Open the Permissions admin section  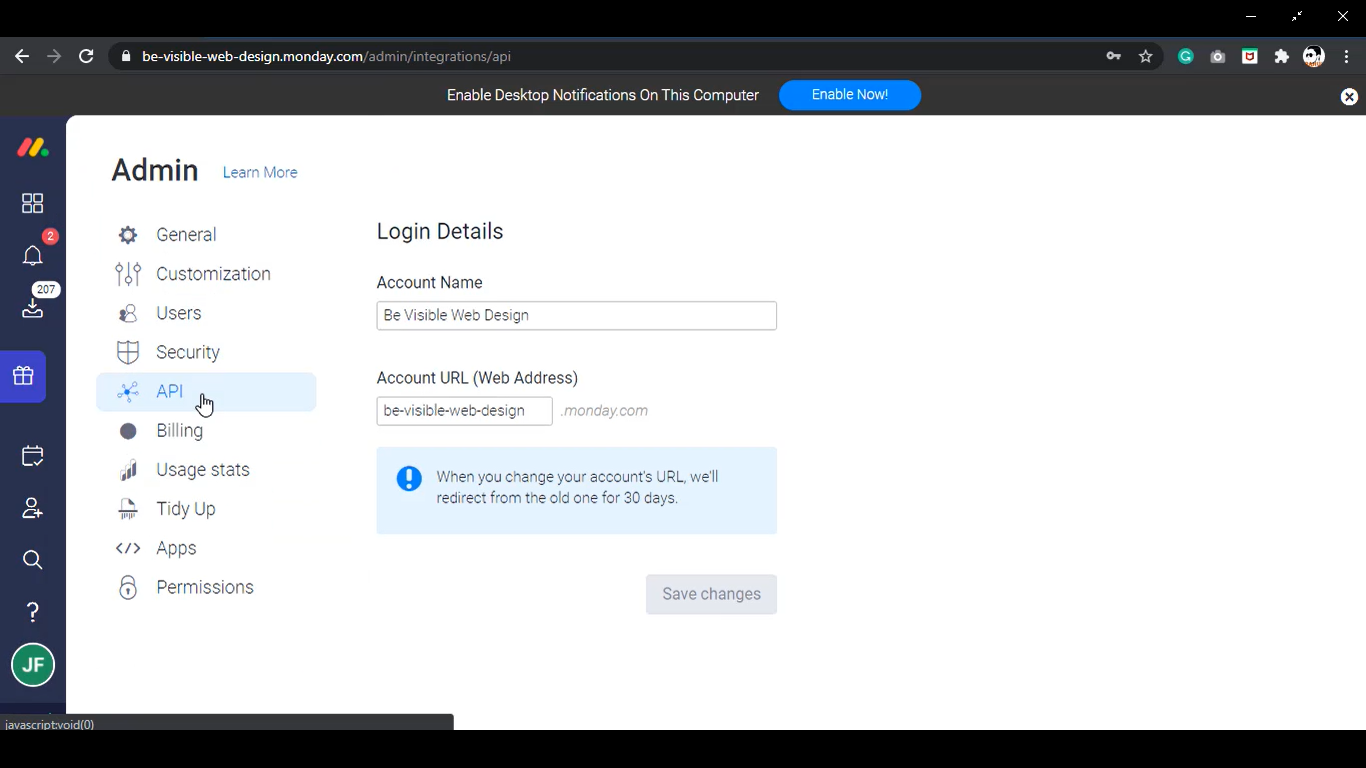pyautogui.click(x=205, y=587)
